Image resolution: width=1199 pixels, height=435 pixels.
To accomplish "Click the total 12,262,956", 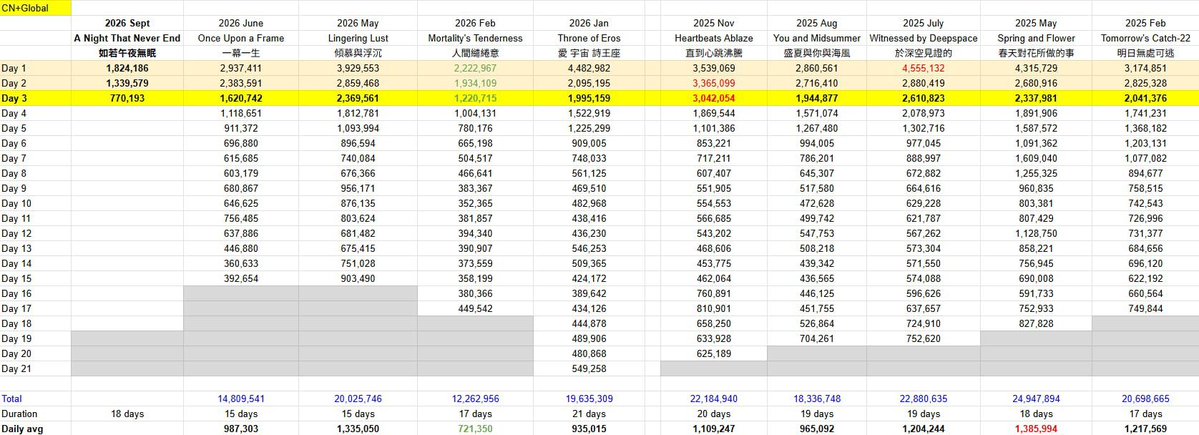I will pyautogui.click(x=476, y=399).
